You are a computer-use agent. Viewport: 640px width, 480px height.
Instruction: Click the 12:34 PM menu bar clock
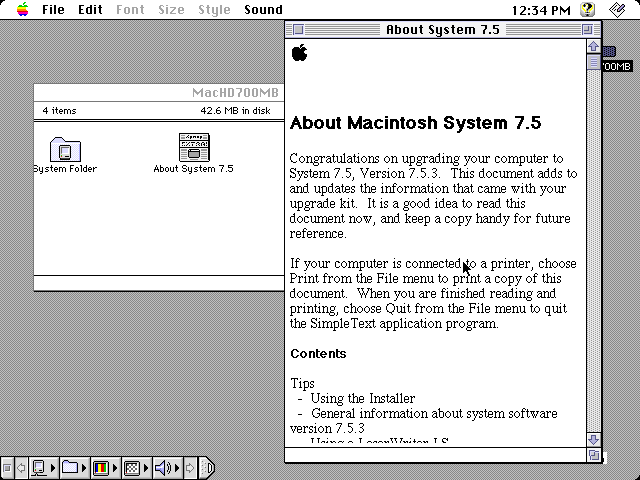541,10
